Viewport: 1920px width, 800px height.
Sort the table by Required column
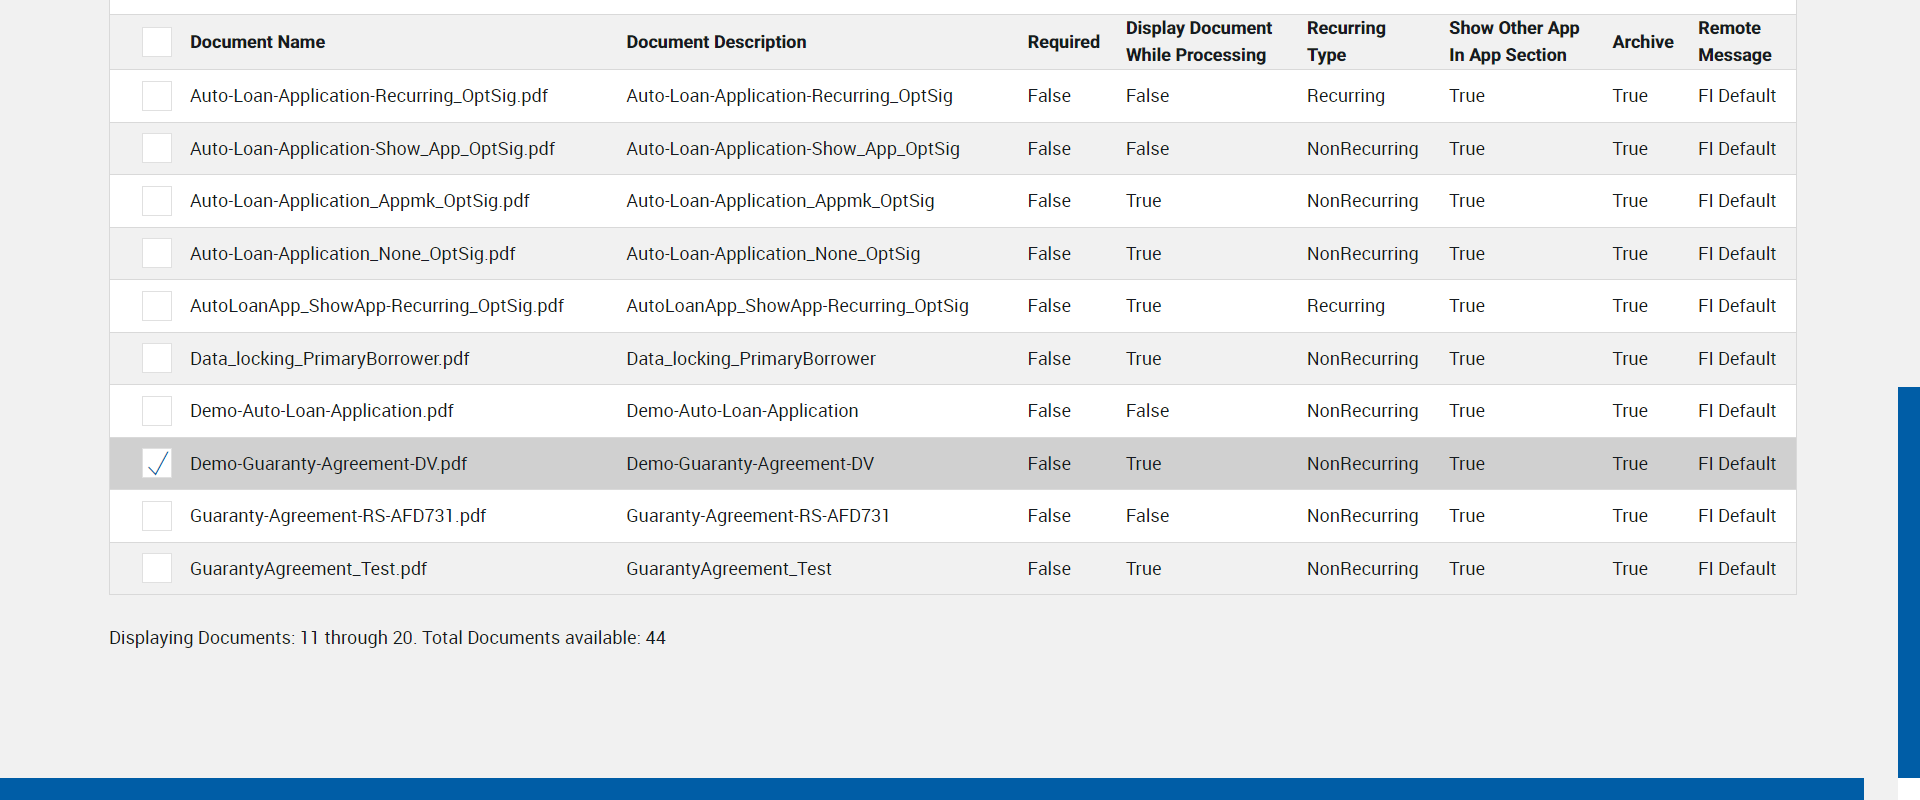[1063, 42]
